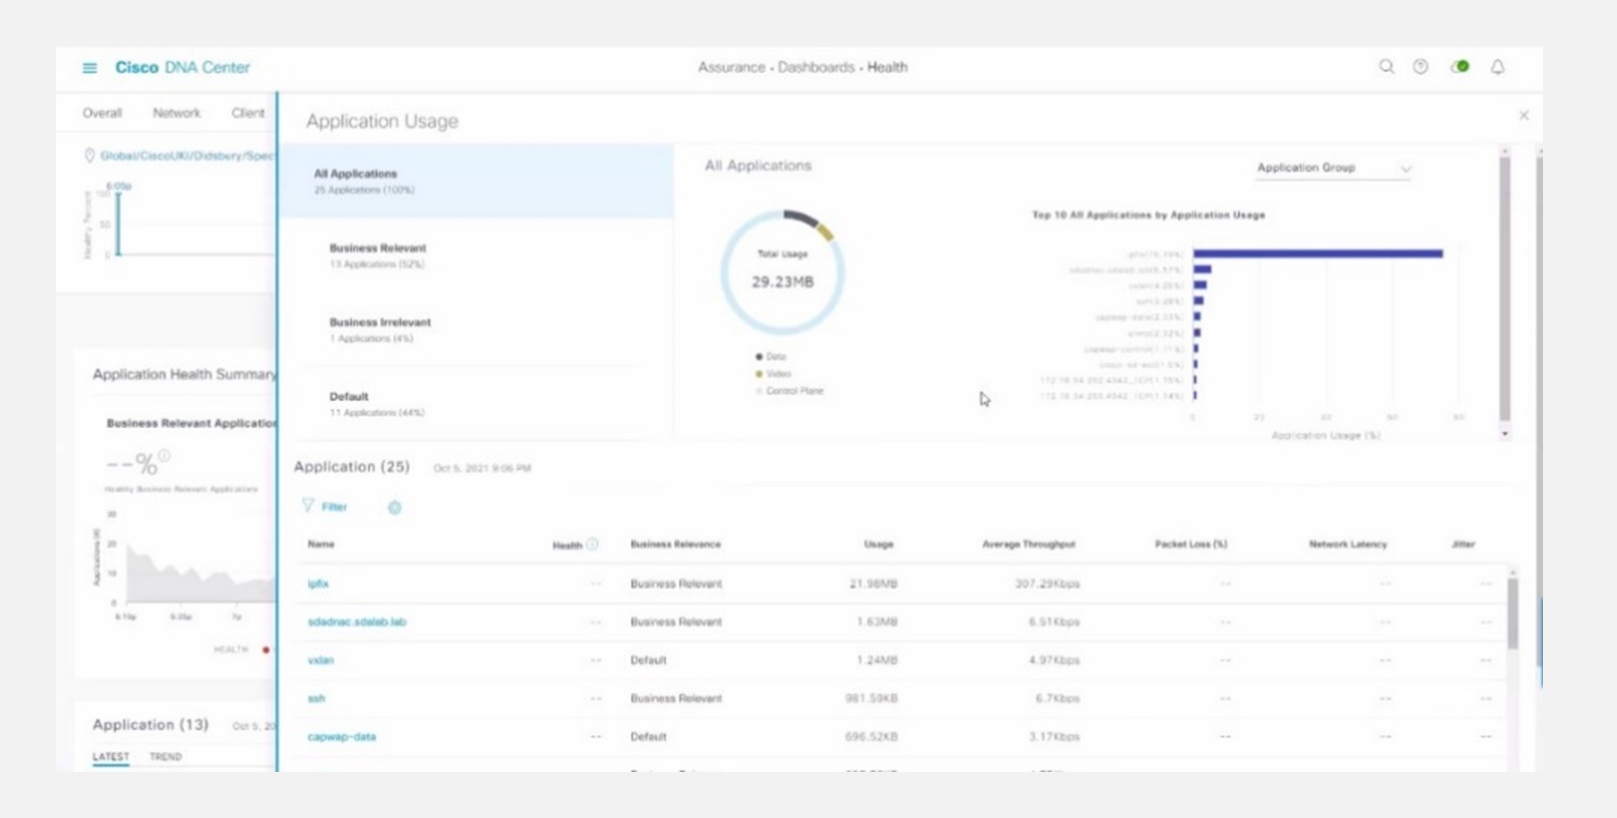Switch to the LATEST tab

point(111,757)
